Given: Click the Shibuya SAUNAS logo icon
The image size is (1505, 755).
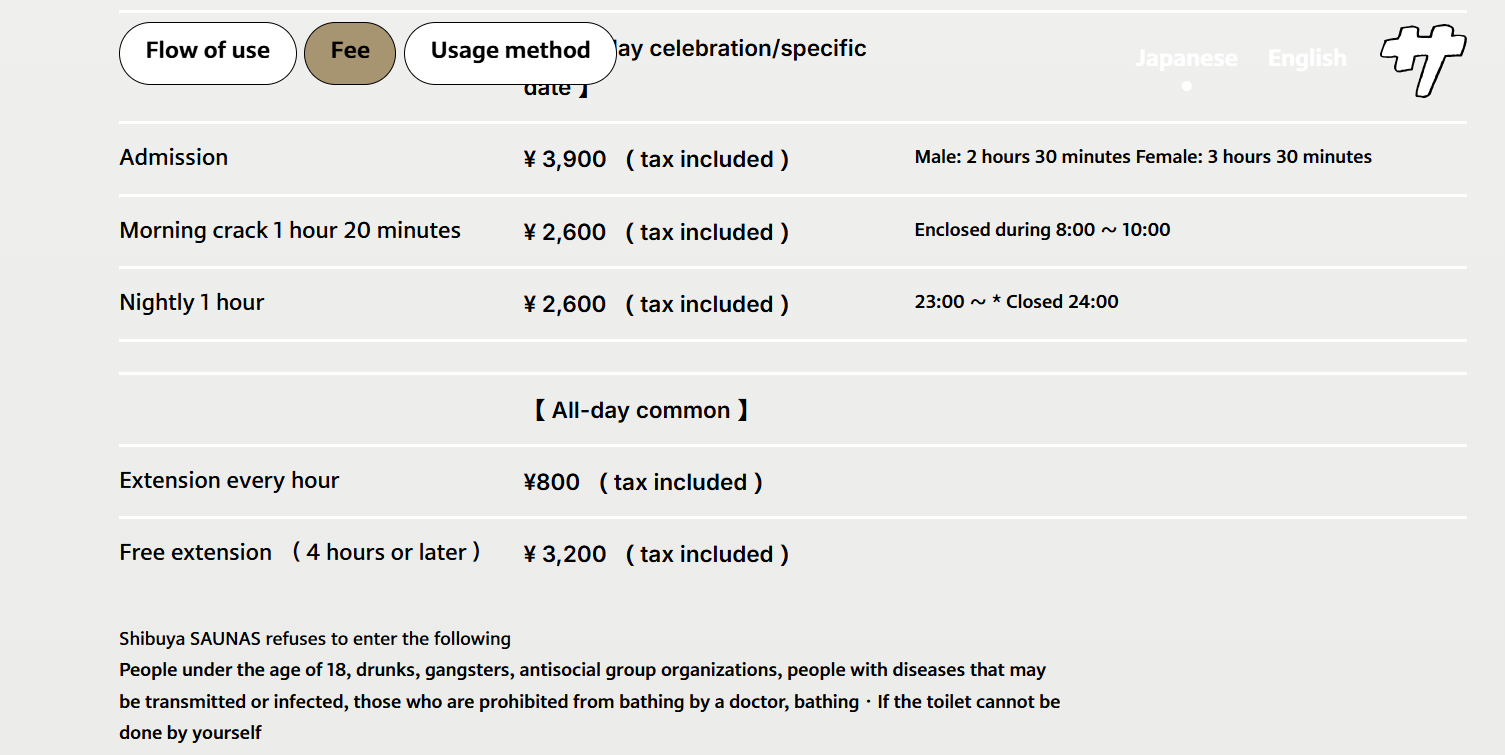Looking at the screenshot, I should 1422,58.
